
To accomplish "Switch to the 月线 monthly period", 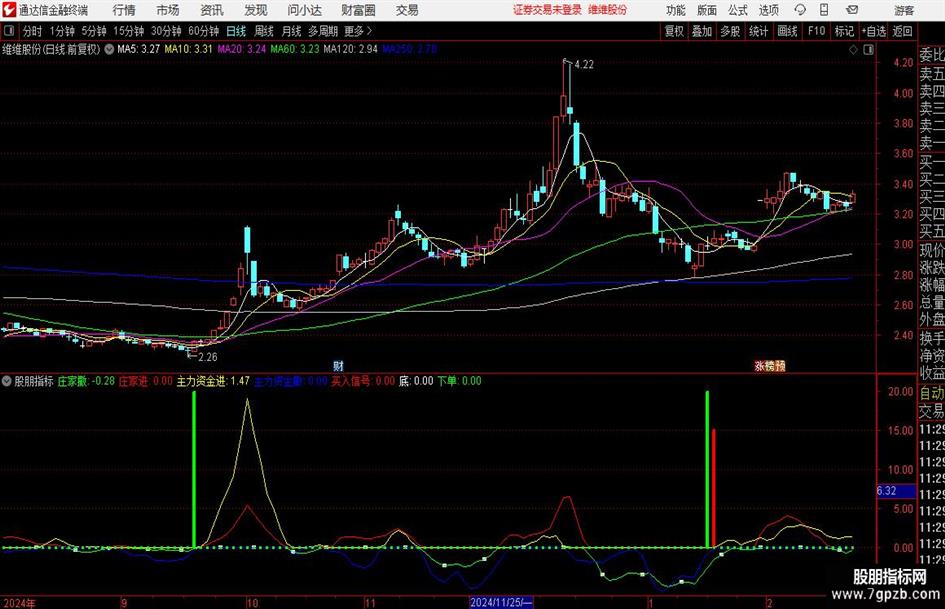I will pos(292,31).
